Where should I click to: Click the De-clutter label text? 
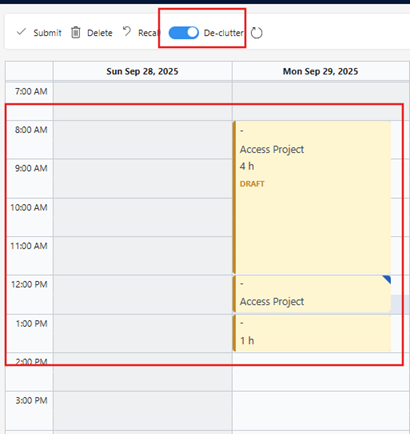click(224, 33)
